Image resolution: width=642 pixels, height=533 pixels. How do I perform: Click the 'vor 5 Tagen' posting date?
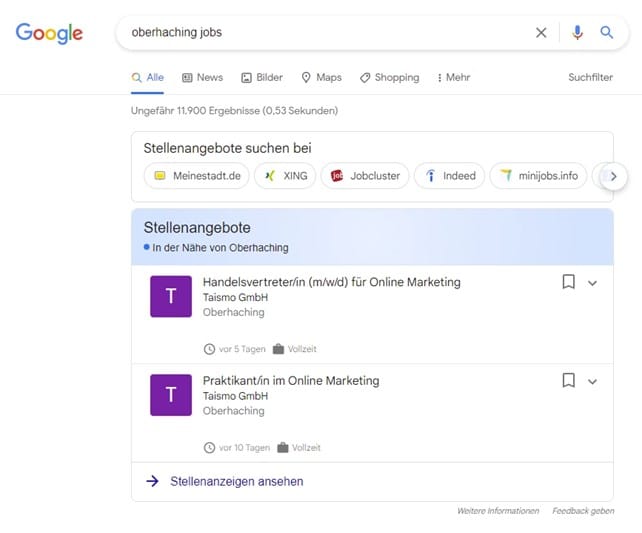coord(242,349)
